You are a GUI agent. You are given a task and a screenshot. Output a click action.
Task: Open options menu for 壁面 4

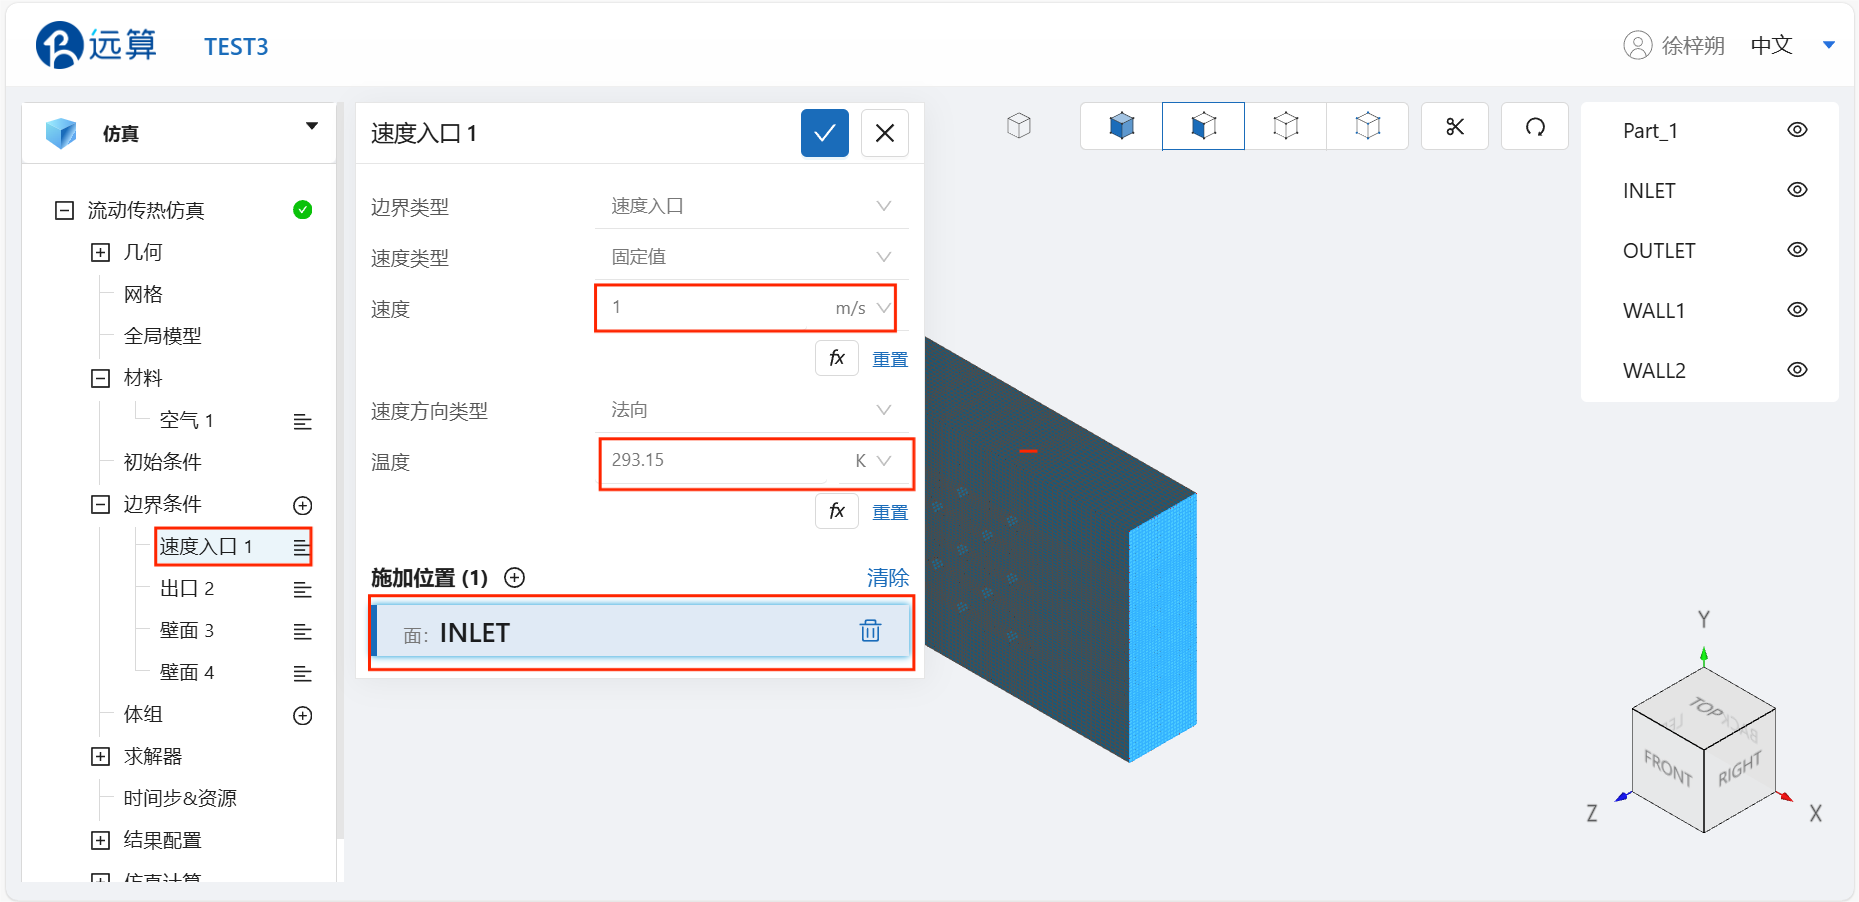coord(302,673)
